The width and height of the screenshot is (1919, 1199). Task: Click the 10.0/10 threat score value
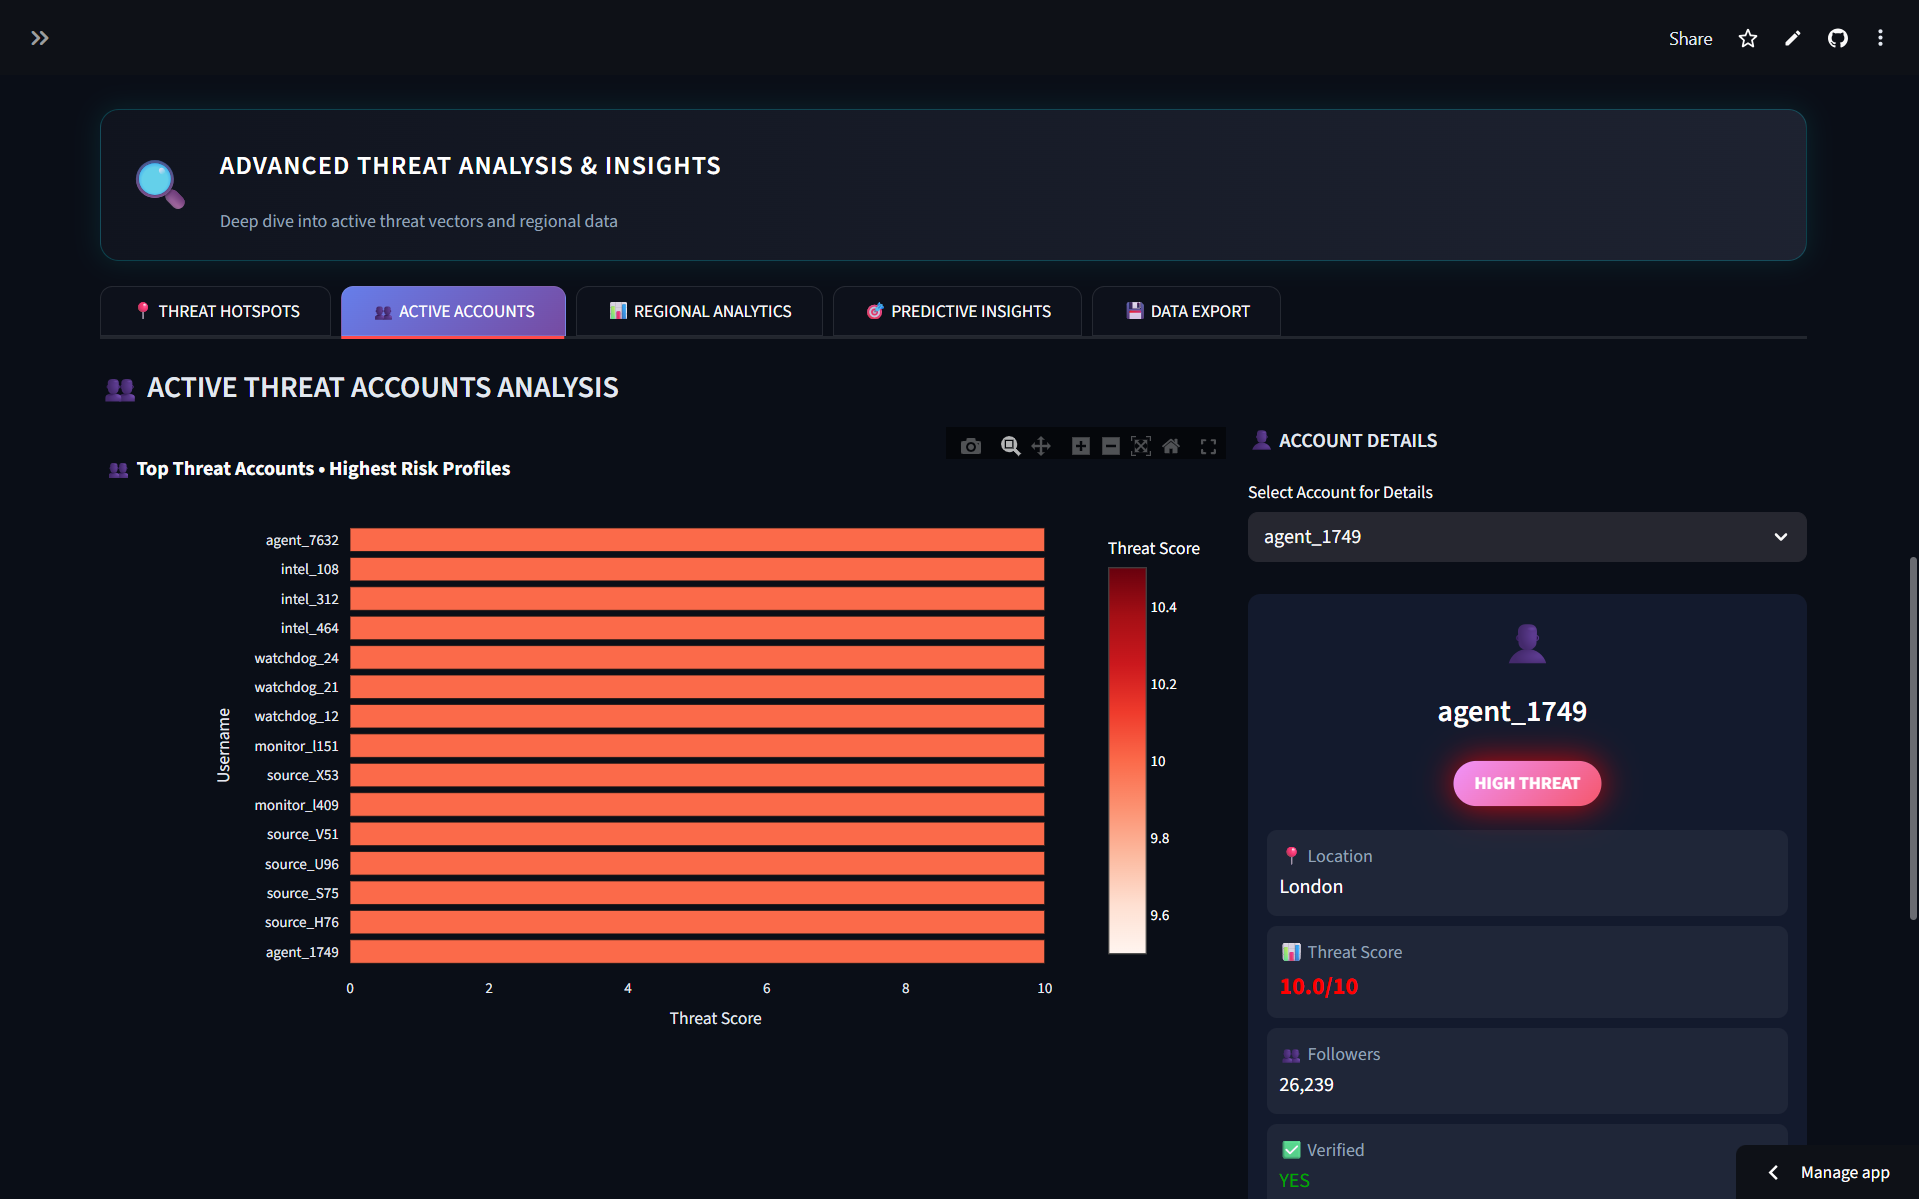[1319, 986]
